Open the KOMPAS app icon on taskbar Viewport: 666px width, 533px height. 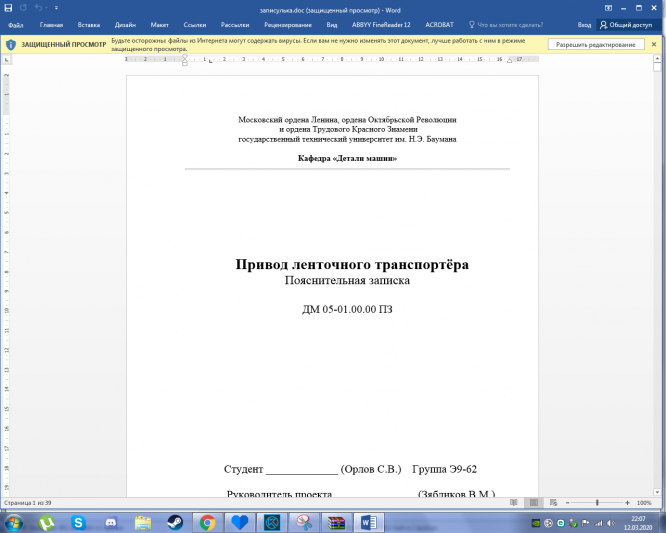coord(272,522)
